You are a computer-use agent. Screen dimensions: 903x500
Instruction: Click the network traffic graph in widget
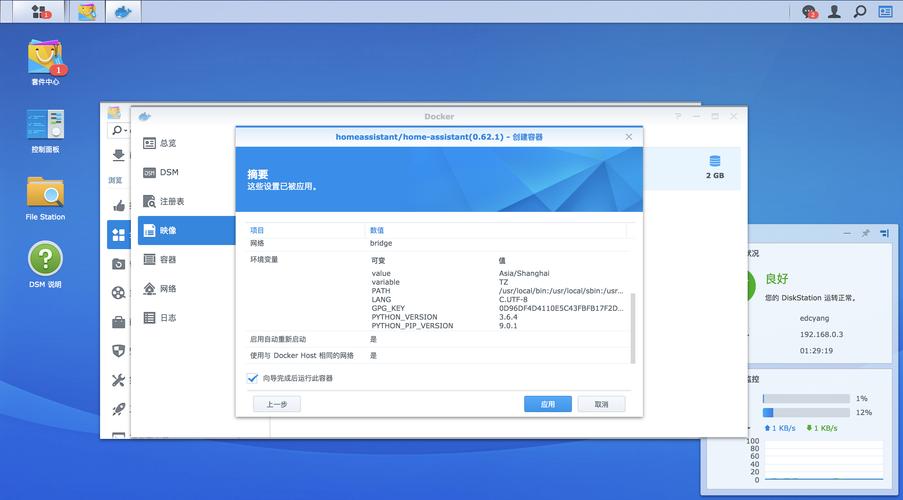coord(824,460)
